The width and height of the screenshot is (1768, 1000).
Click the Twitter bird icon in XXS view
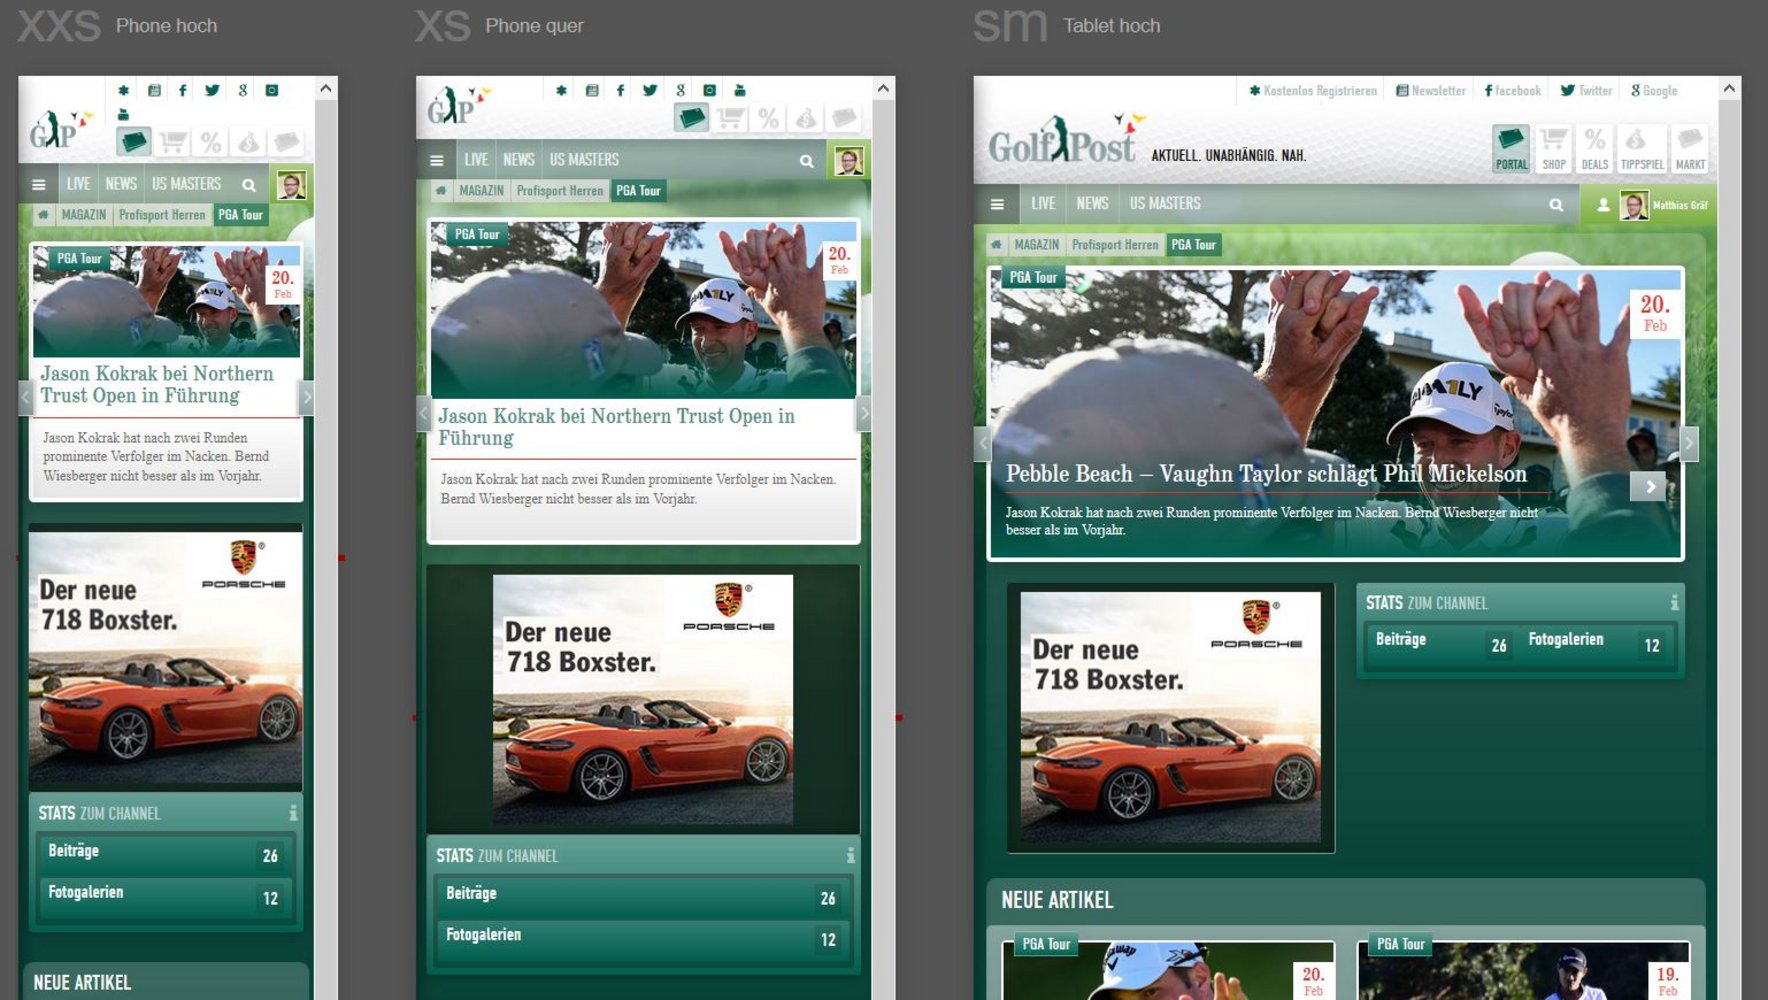[212, 90]
